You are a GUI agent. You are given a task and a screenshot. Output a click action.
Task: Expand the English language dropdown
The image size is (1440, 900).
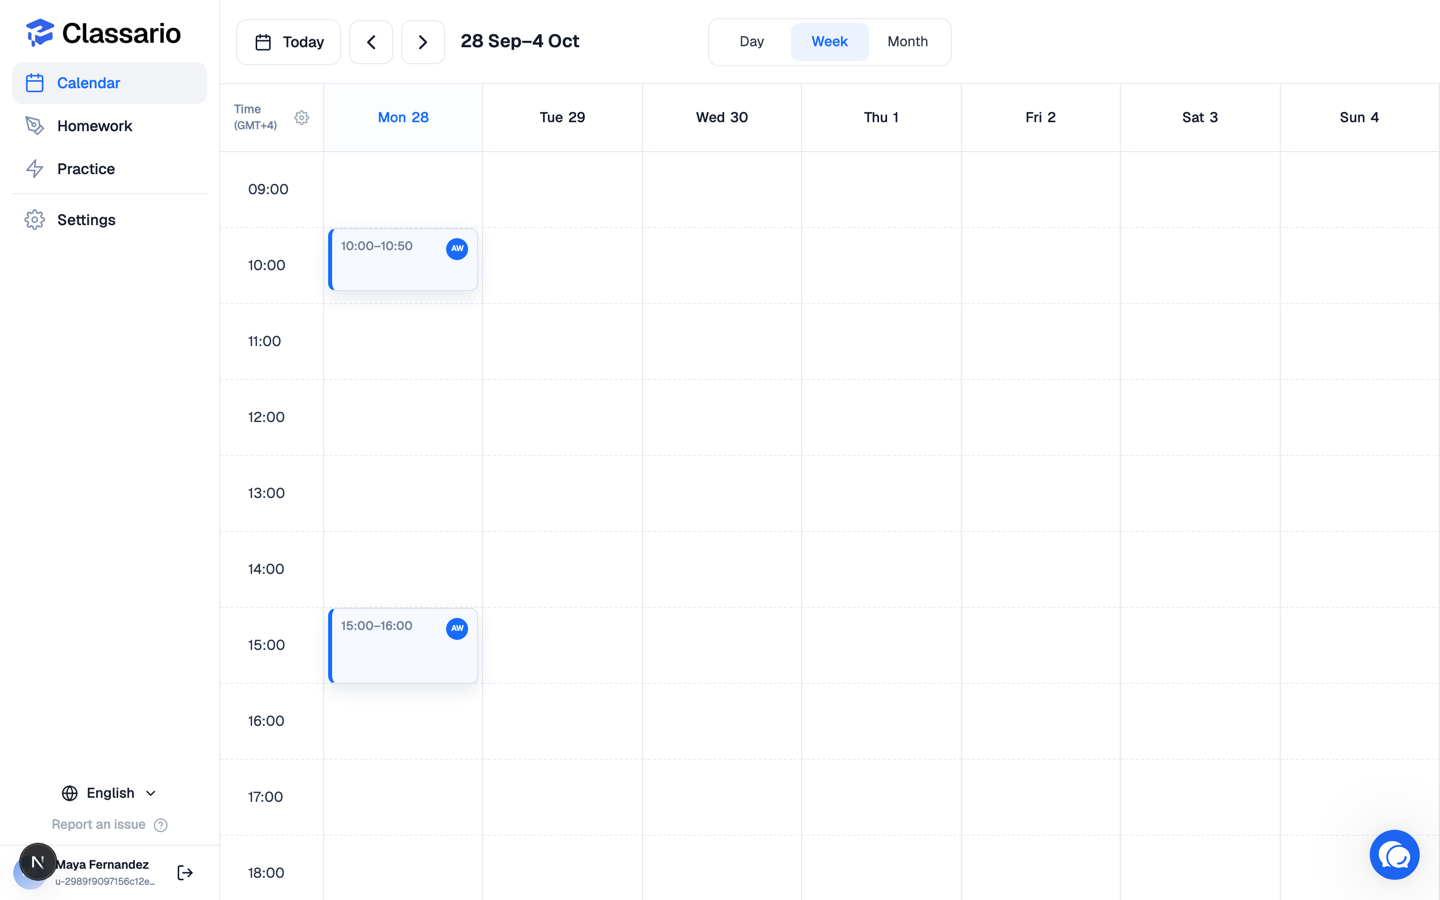point(110,793)
